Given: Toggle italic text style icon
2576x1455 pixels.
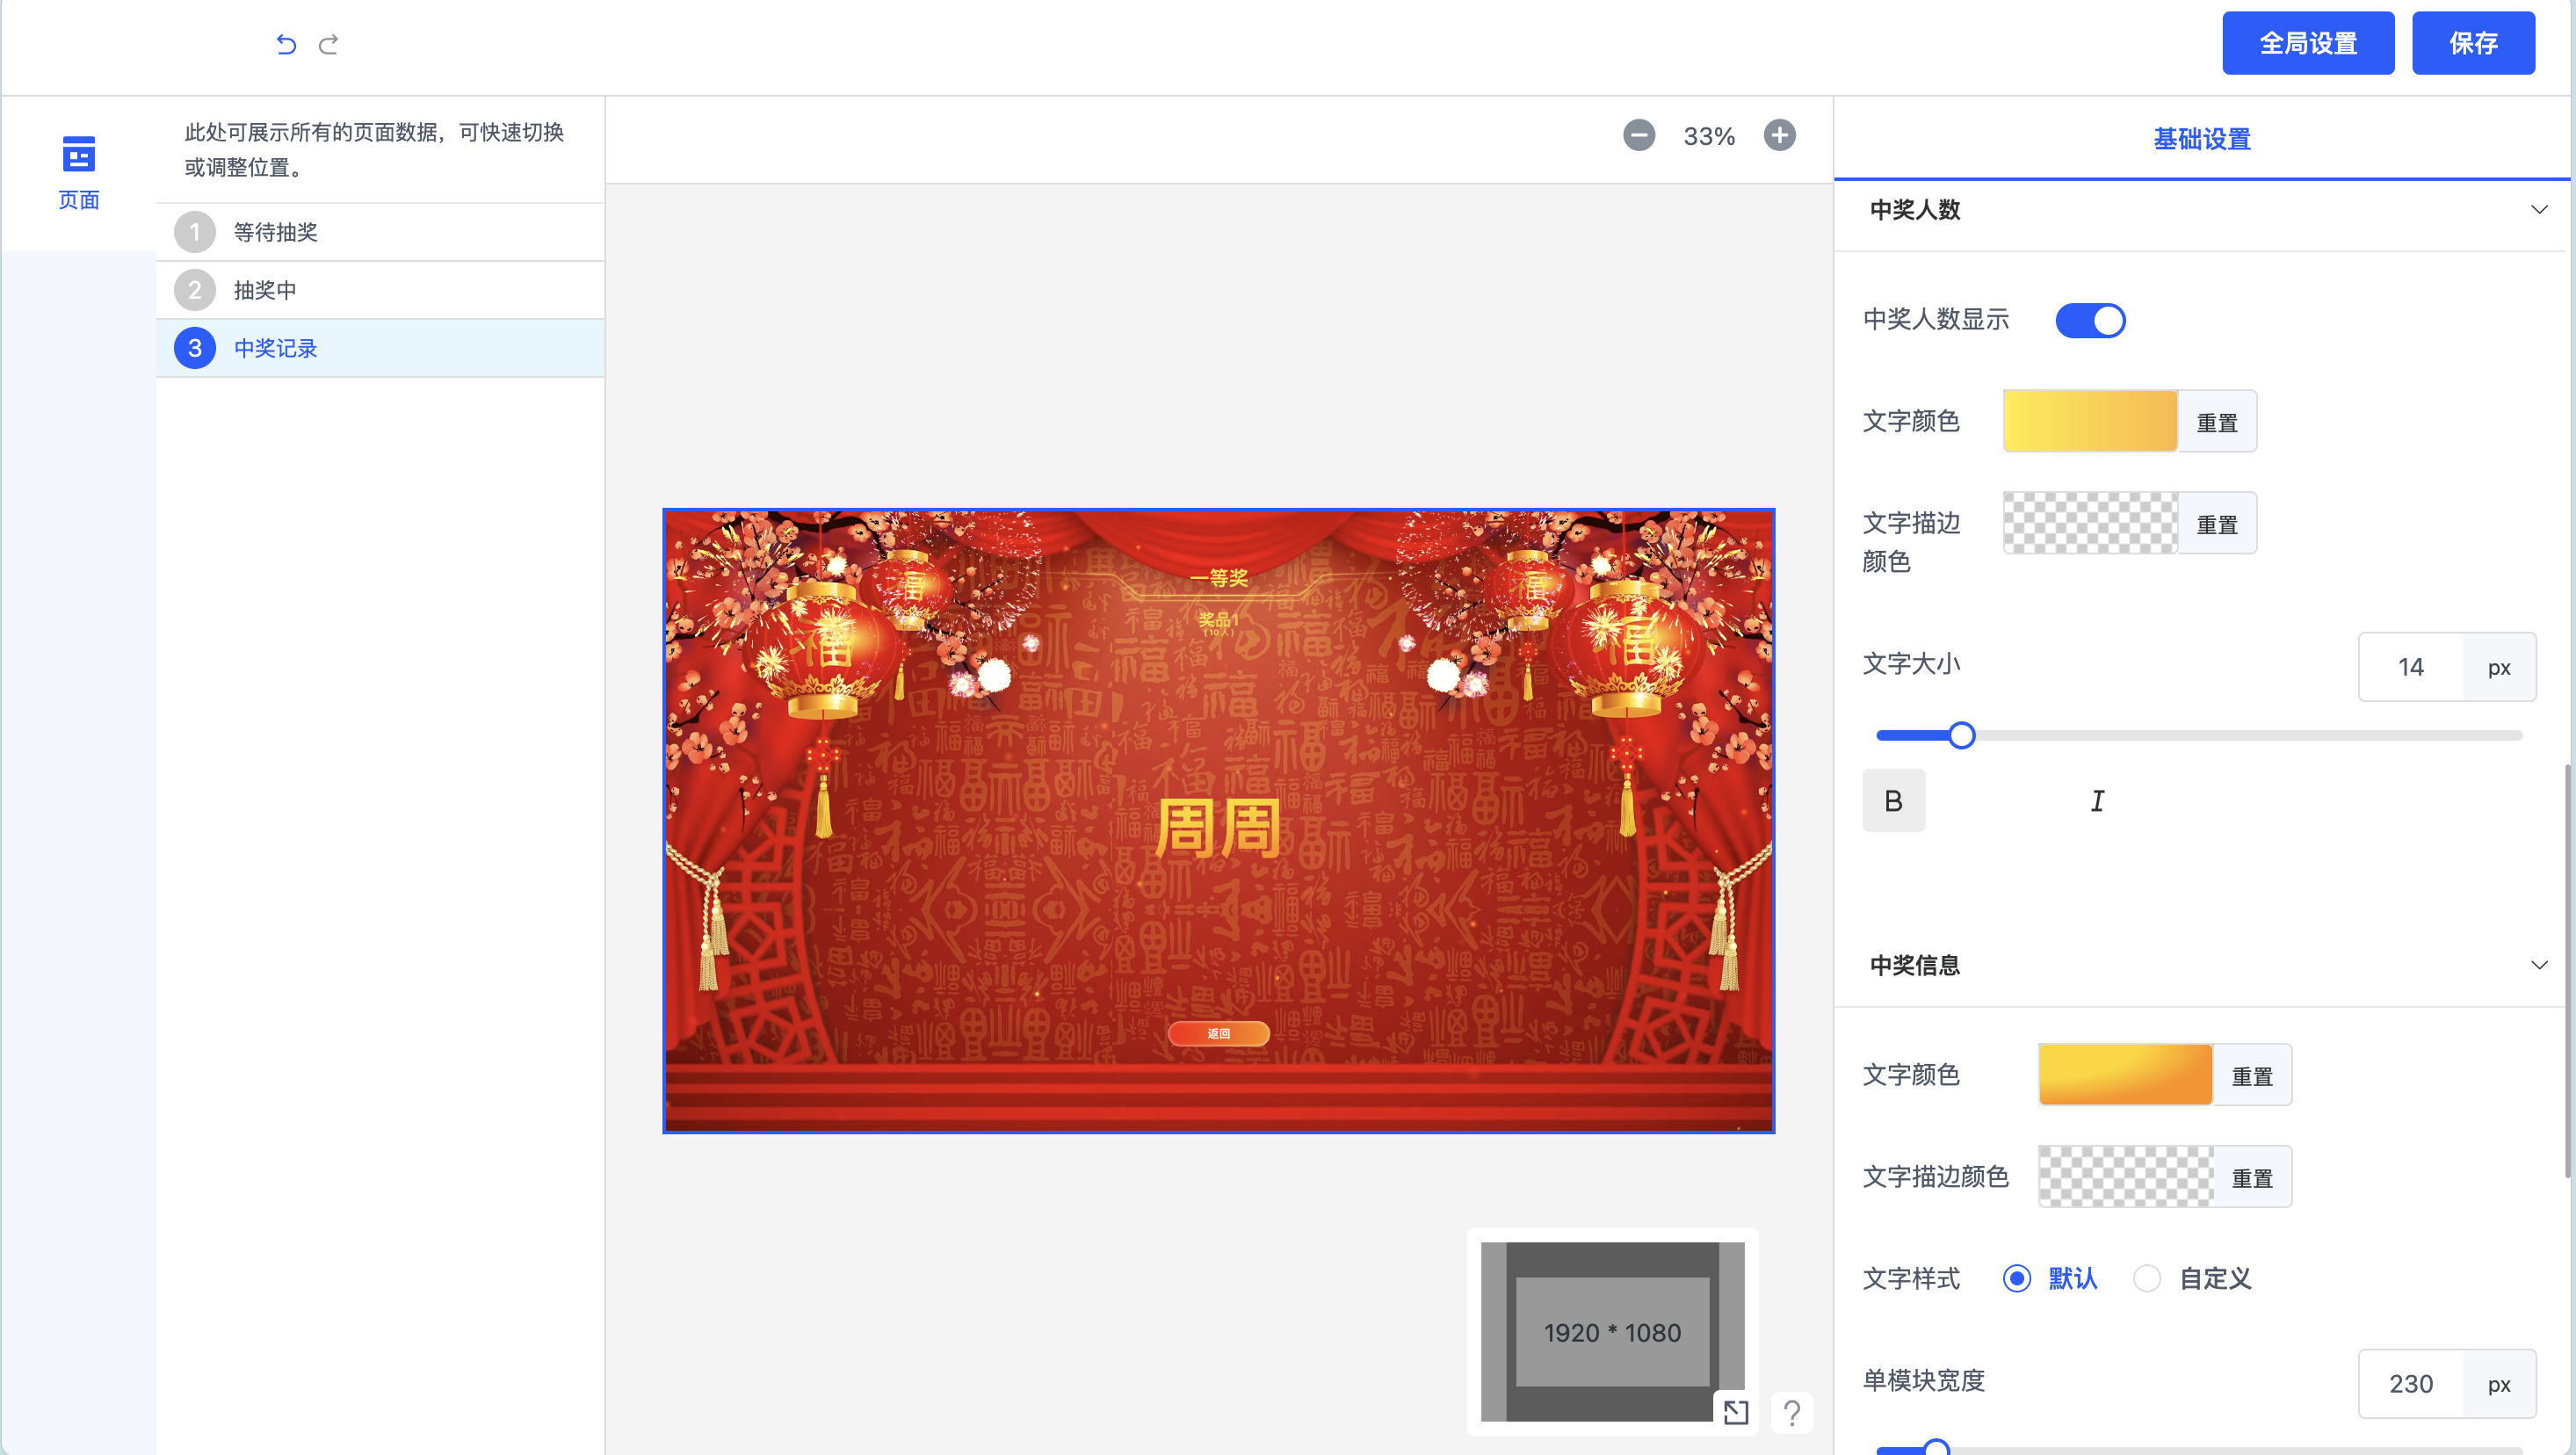Looking at the screenshot, I should [x=2097, y=800].
